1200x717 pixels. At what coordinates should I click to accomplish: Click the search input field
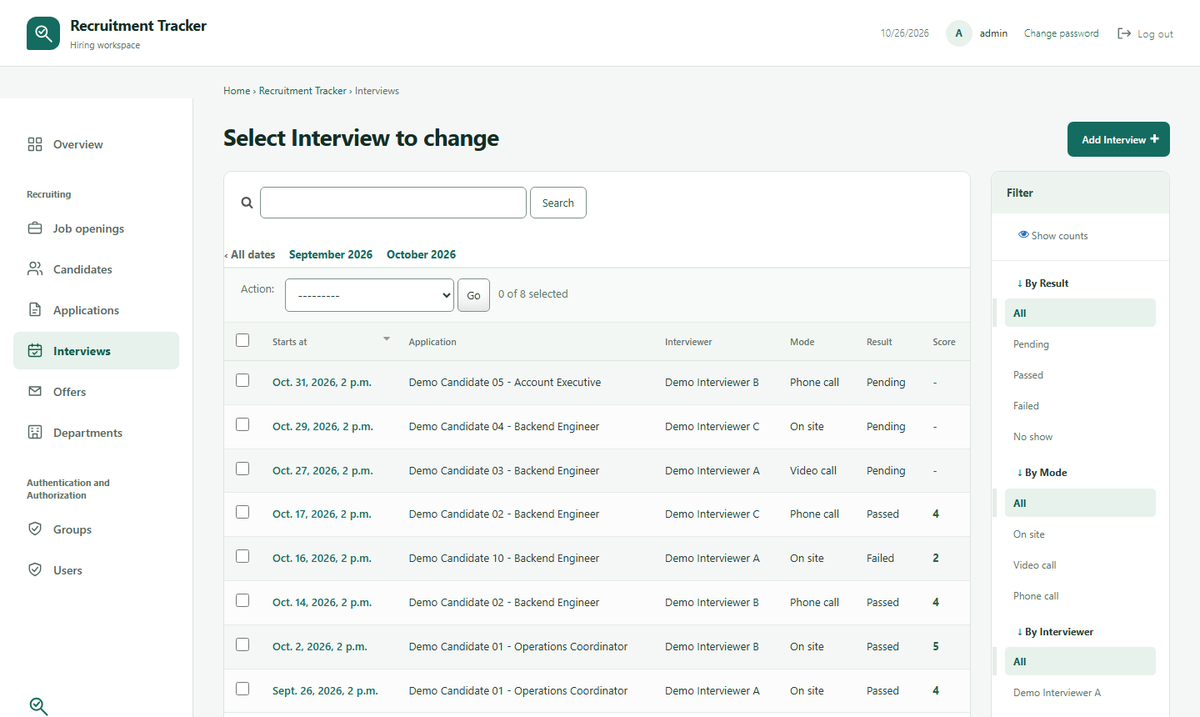click(393, 202)
